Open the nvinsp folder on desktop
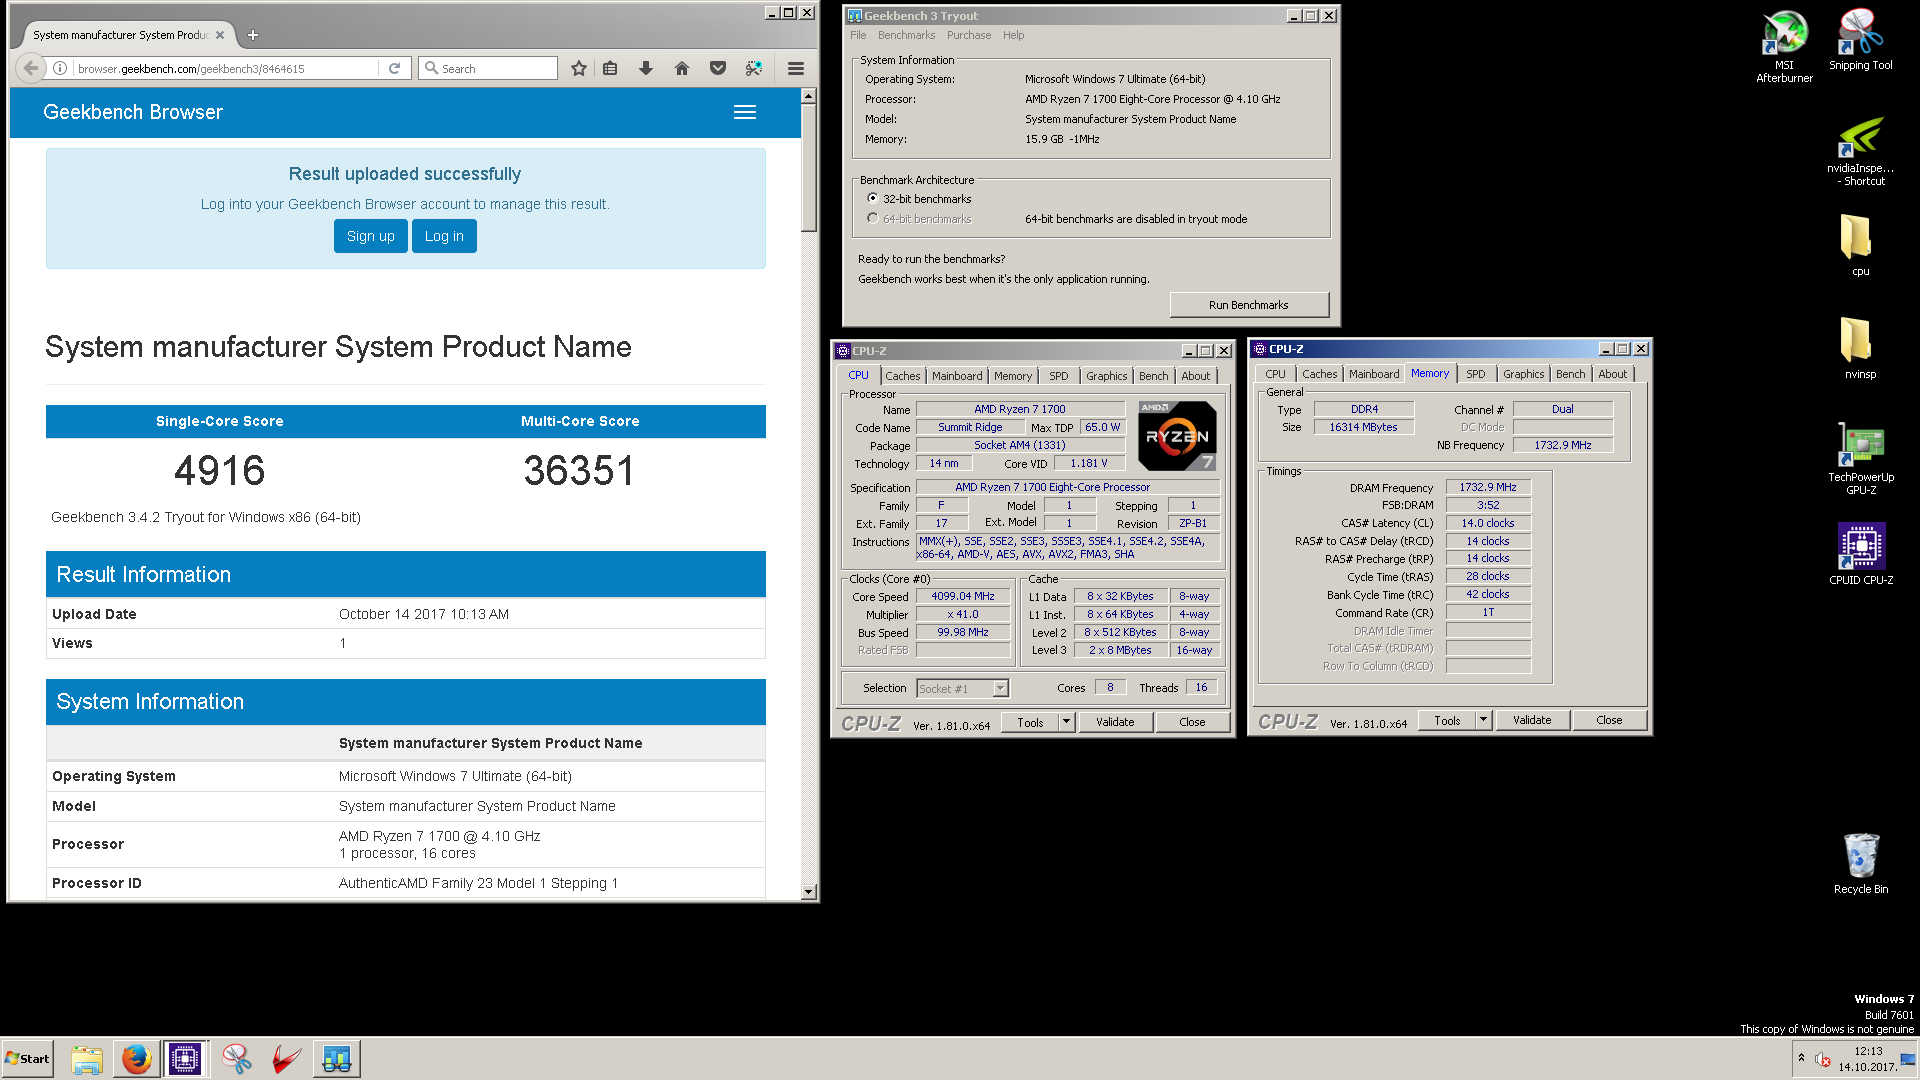This screenshot has width=1920, height=1080. pyautogui.click(x=1860, y=348)
